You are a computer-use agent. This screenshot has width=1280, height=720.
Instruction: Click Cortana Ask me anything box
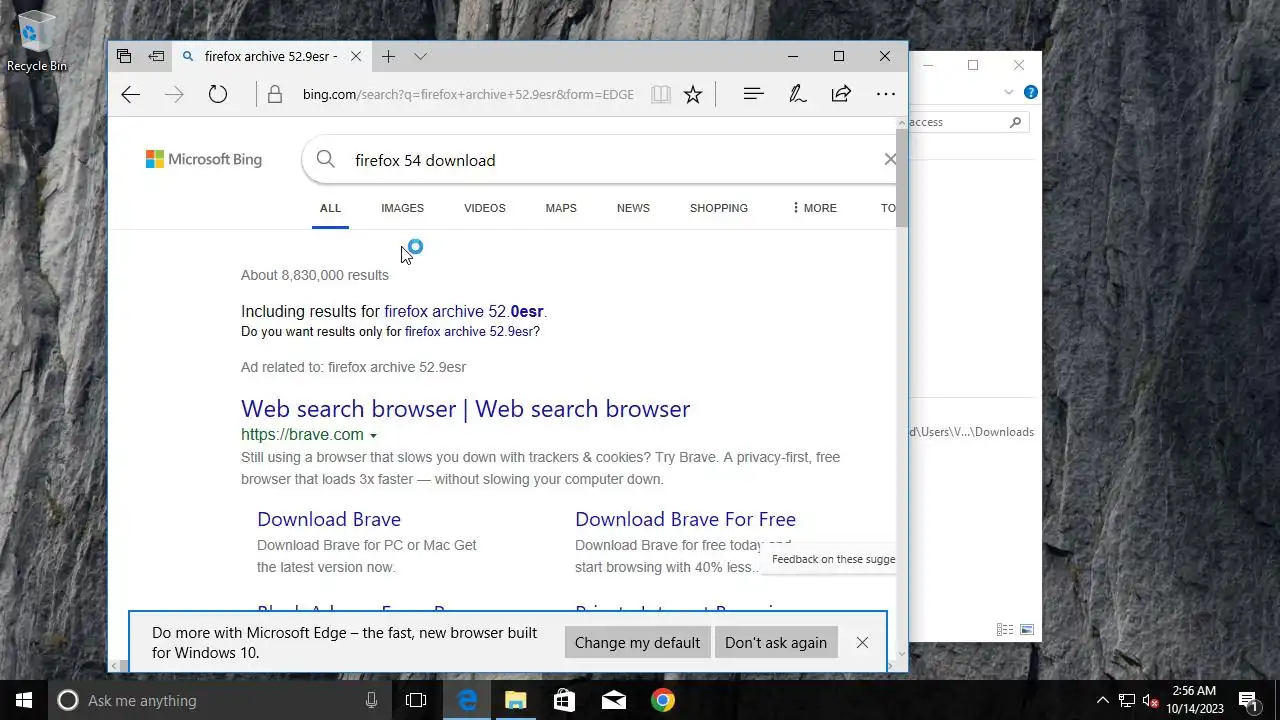point(220,700)
